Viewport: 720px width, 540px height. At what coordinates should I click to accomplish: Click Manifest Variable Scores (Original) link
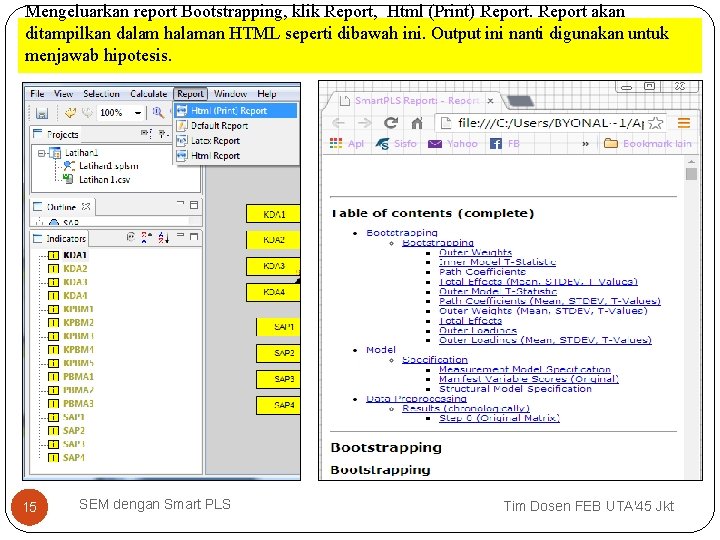[529, 379]
